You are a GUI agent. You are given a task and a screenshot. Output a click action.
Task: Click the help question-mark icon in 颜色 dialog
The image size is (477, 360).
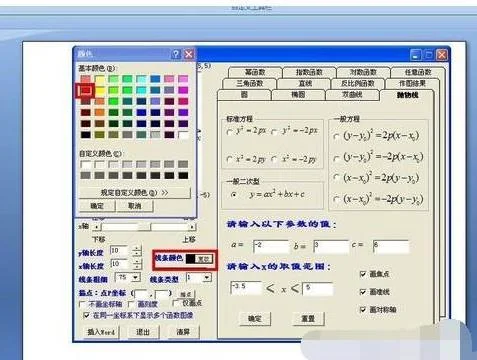(176, 54)
